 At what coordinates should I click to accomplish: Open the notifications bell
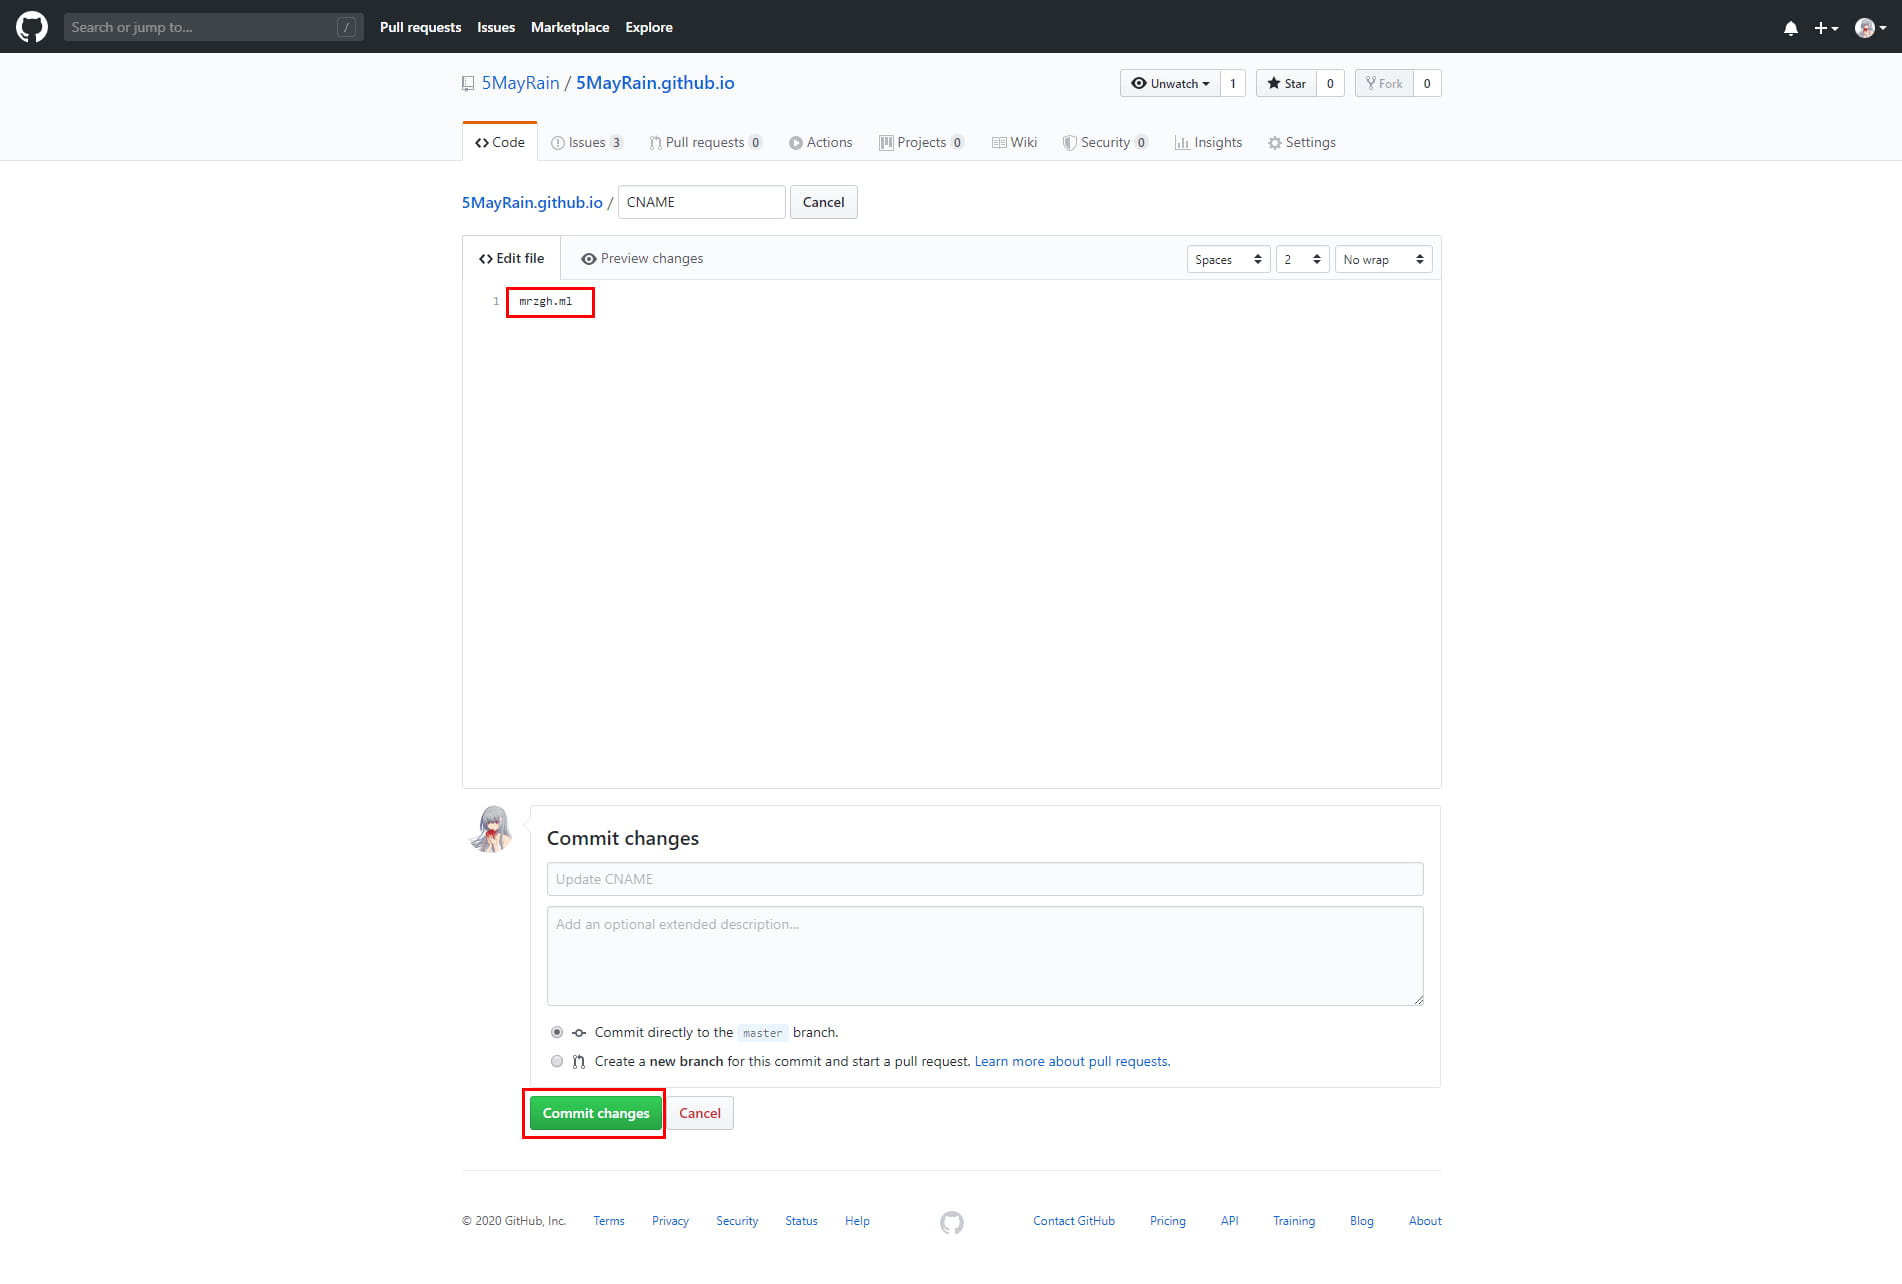pyautogui.click(x=1790, y=28)
